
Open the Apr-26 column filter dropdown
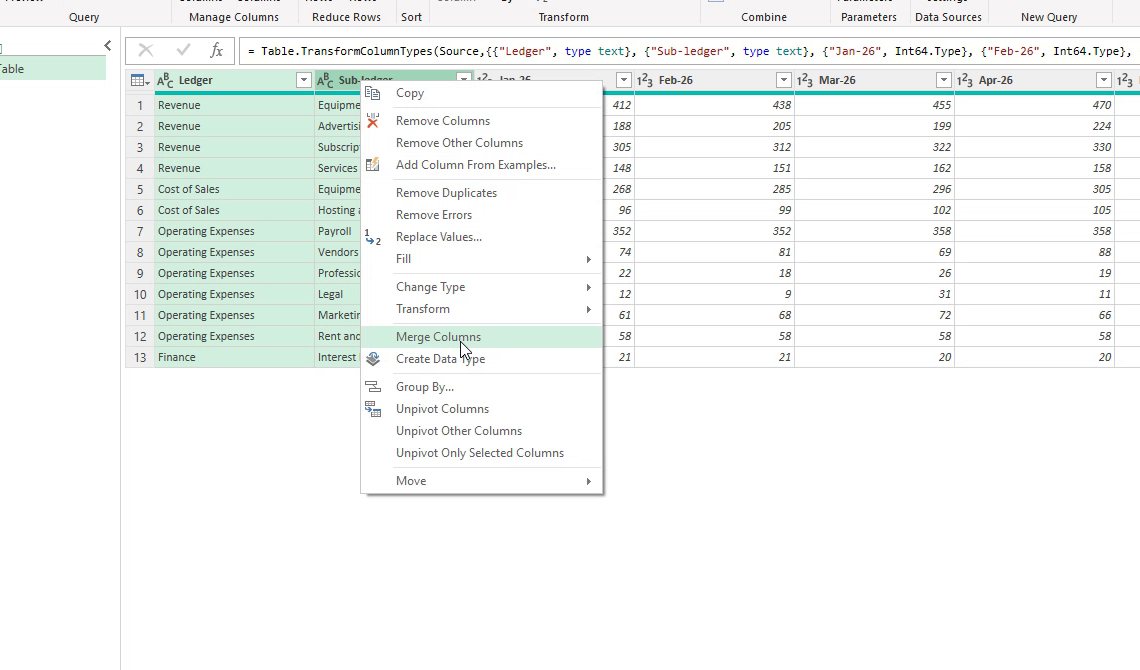[1104, 81]
